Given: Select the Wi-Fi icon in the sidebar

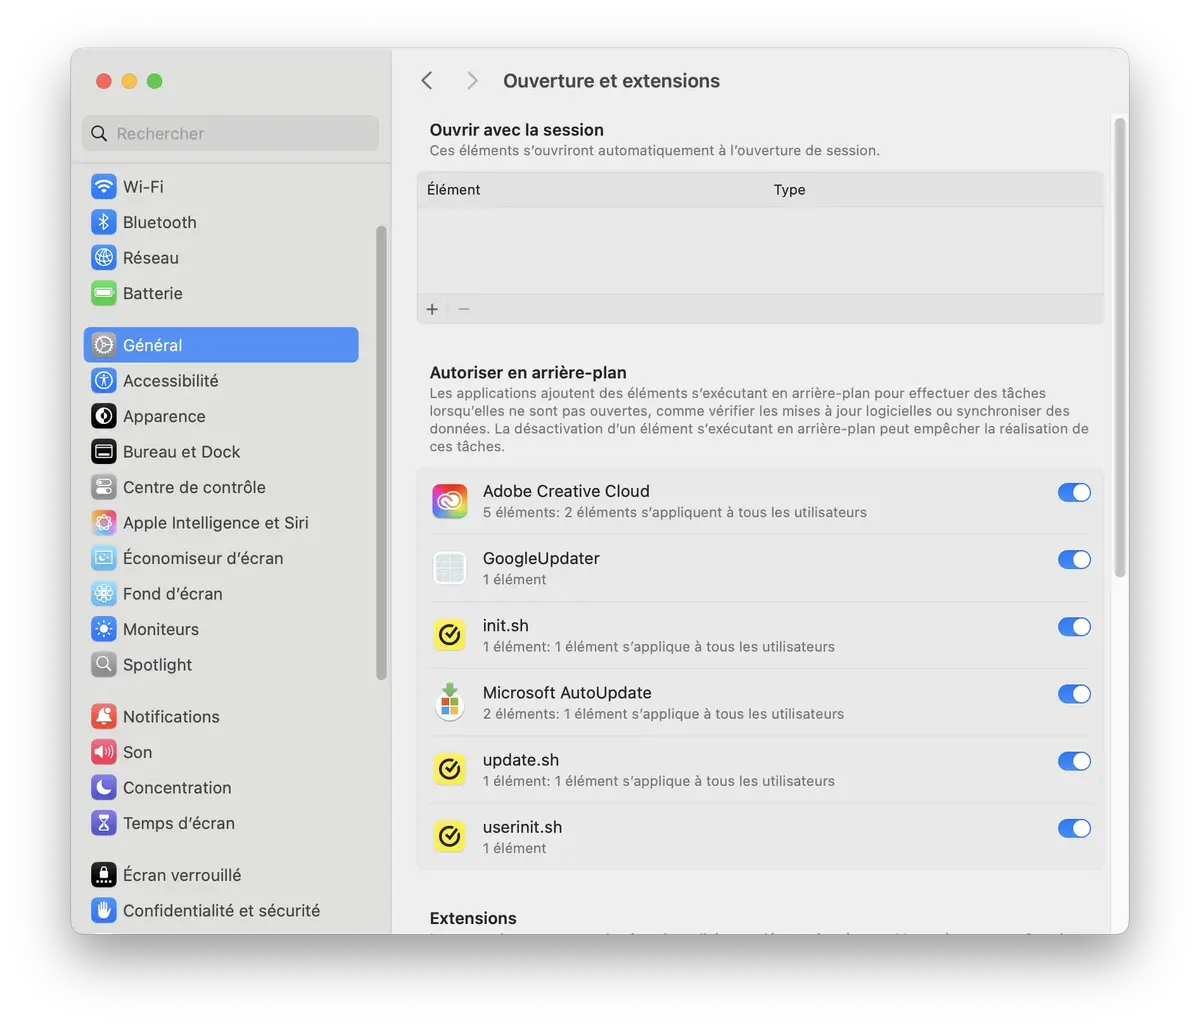Looking at the screenshot, I should (104, 186).
